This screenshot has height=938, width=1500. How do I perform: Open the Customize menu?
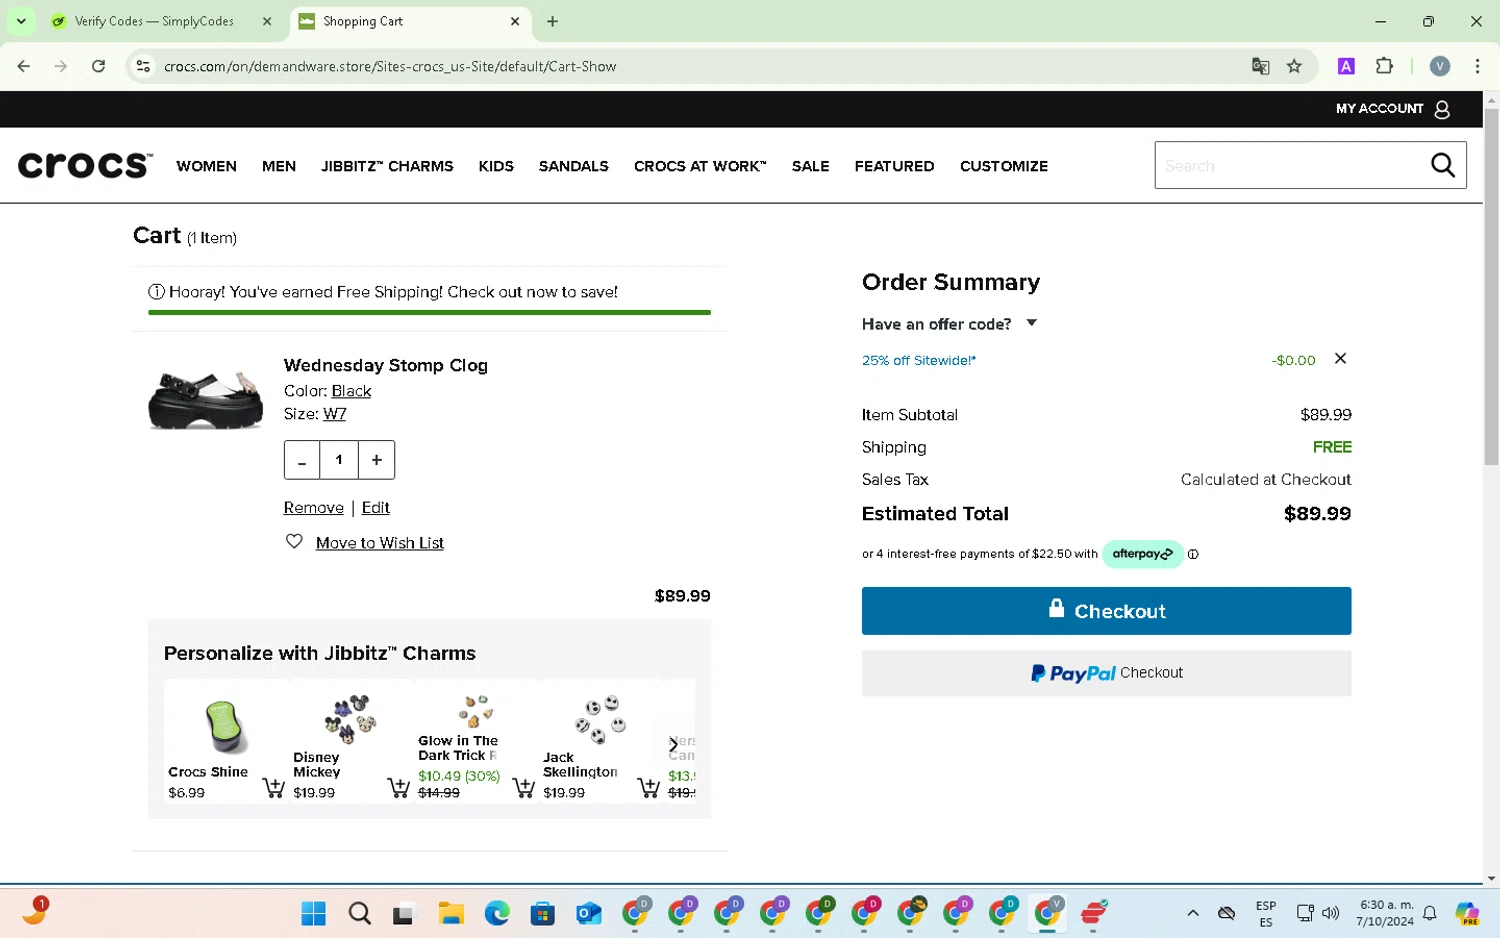point(1004,166)
